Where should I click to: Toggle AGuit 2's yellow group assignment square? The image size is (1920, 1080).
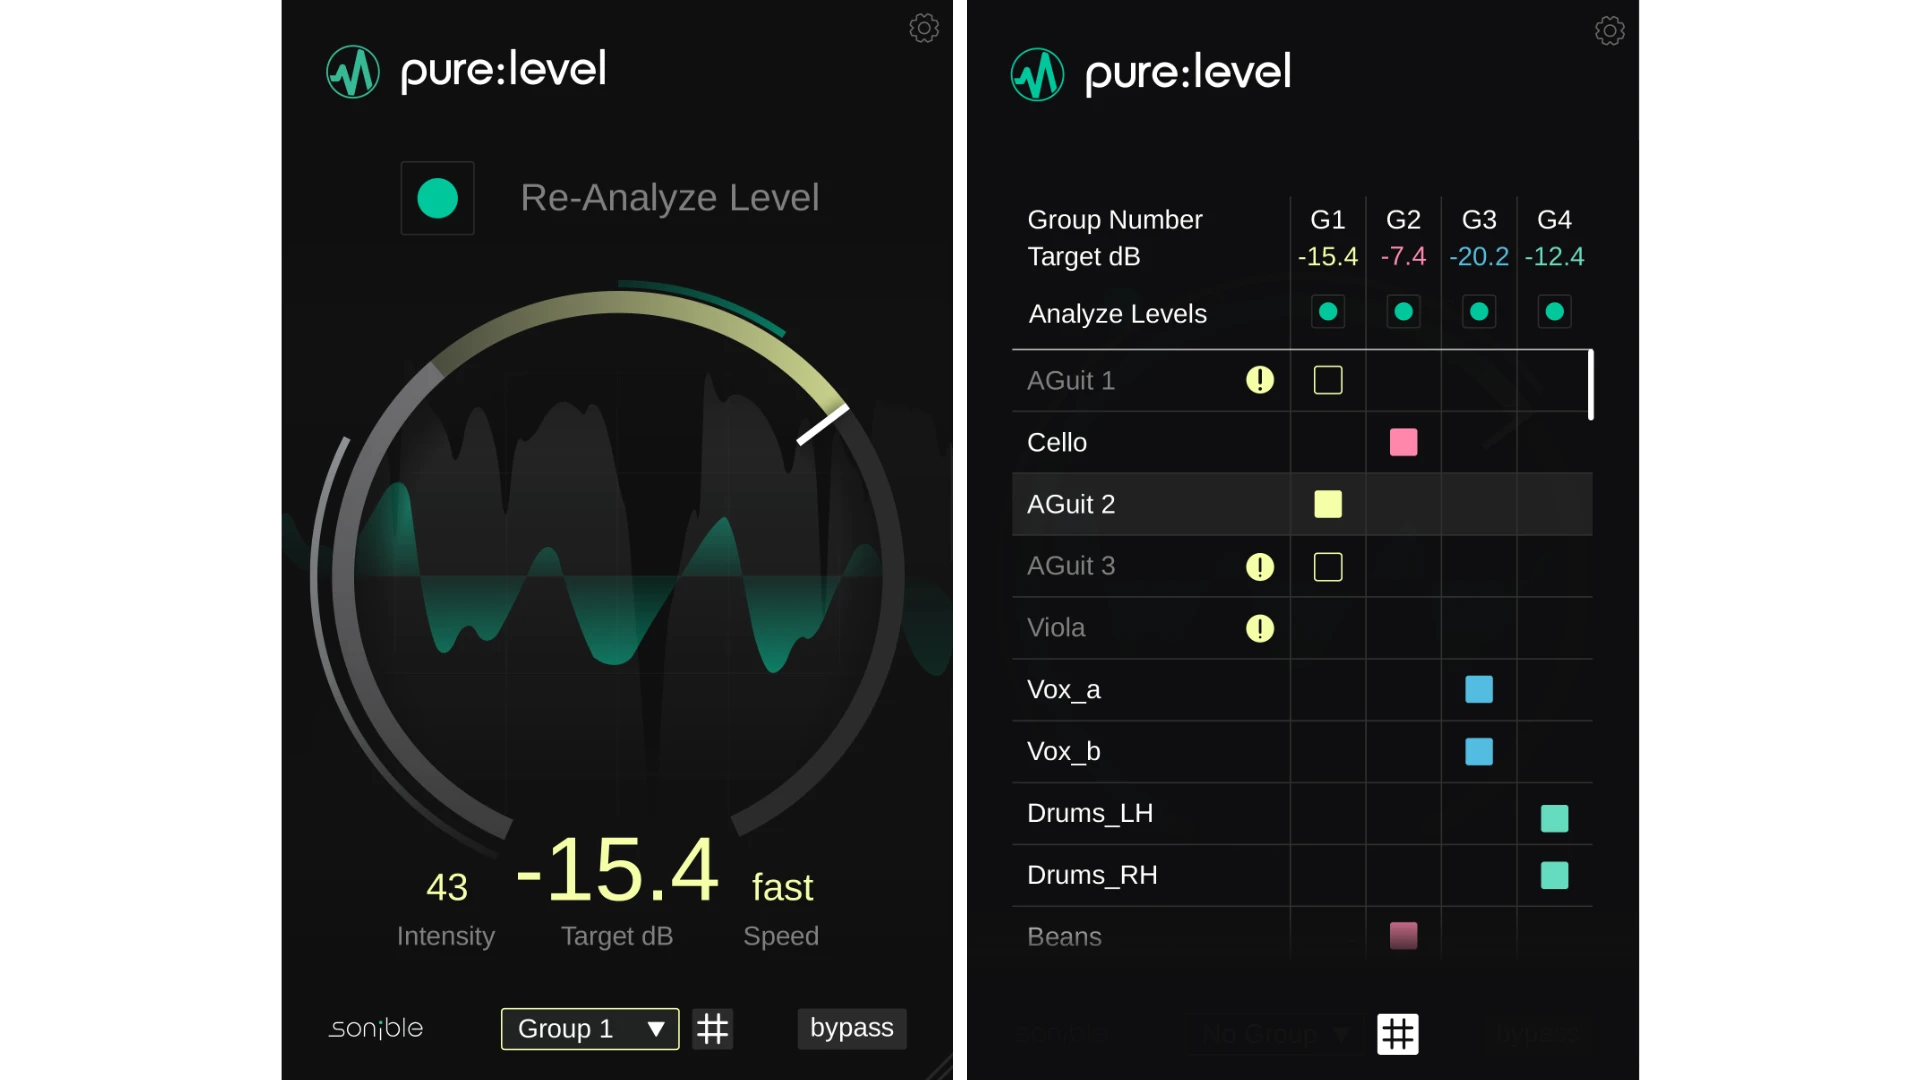pyautogui.click(x=1327, y=504)
